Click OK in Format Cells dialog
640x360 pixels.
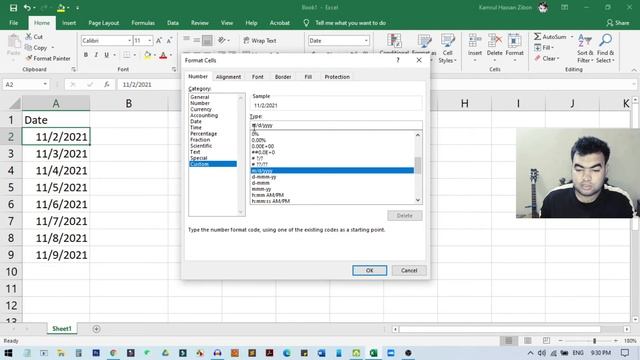click(x=369, y=270)
